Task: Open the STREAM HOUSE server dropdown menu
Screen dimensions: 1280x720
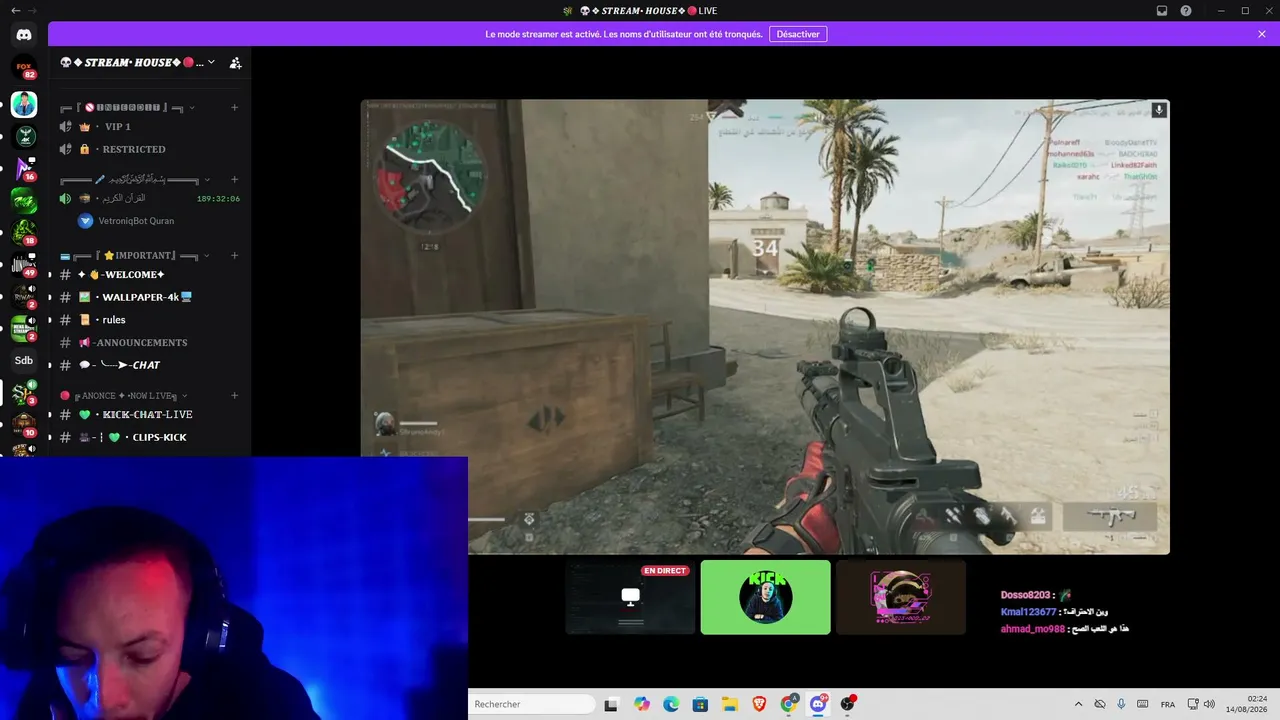Action: tap(211, 62)
